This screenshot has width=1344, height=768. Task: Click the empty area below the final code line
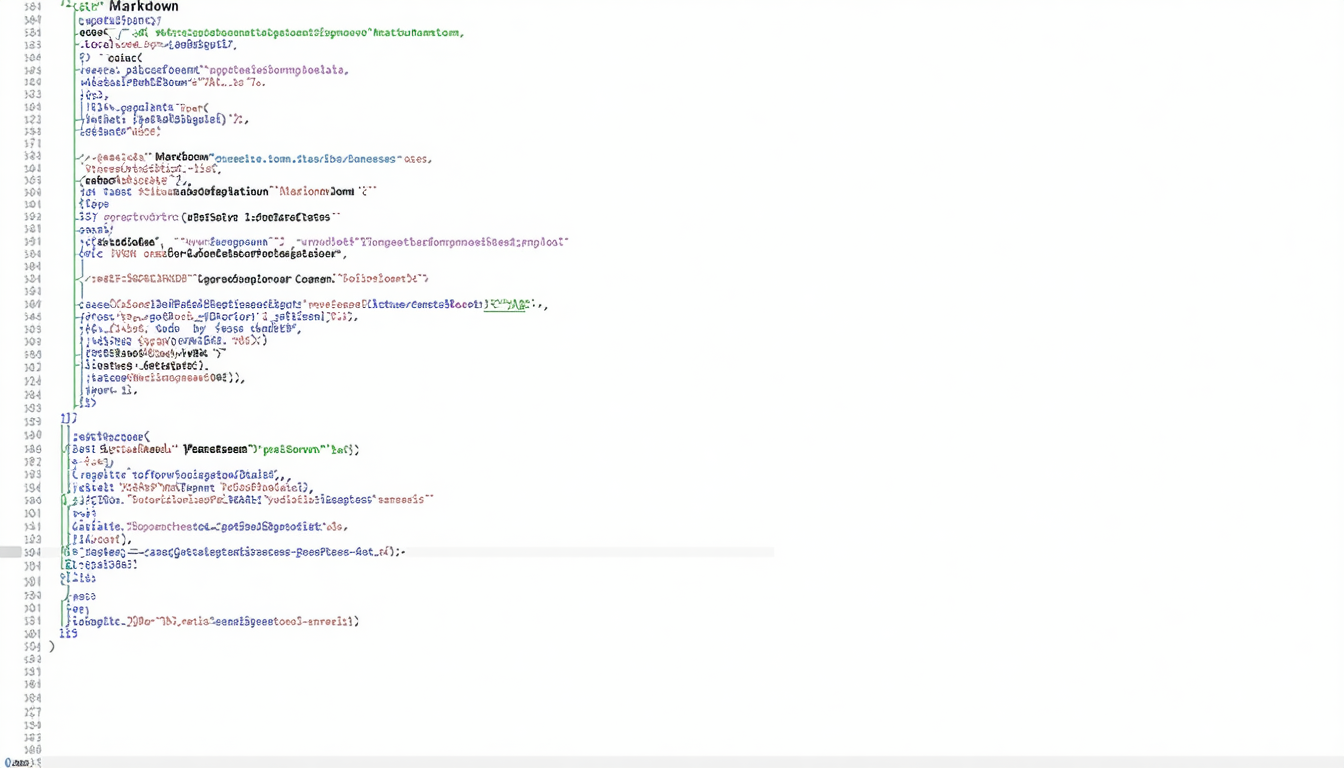coord(400,700)
